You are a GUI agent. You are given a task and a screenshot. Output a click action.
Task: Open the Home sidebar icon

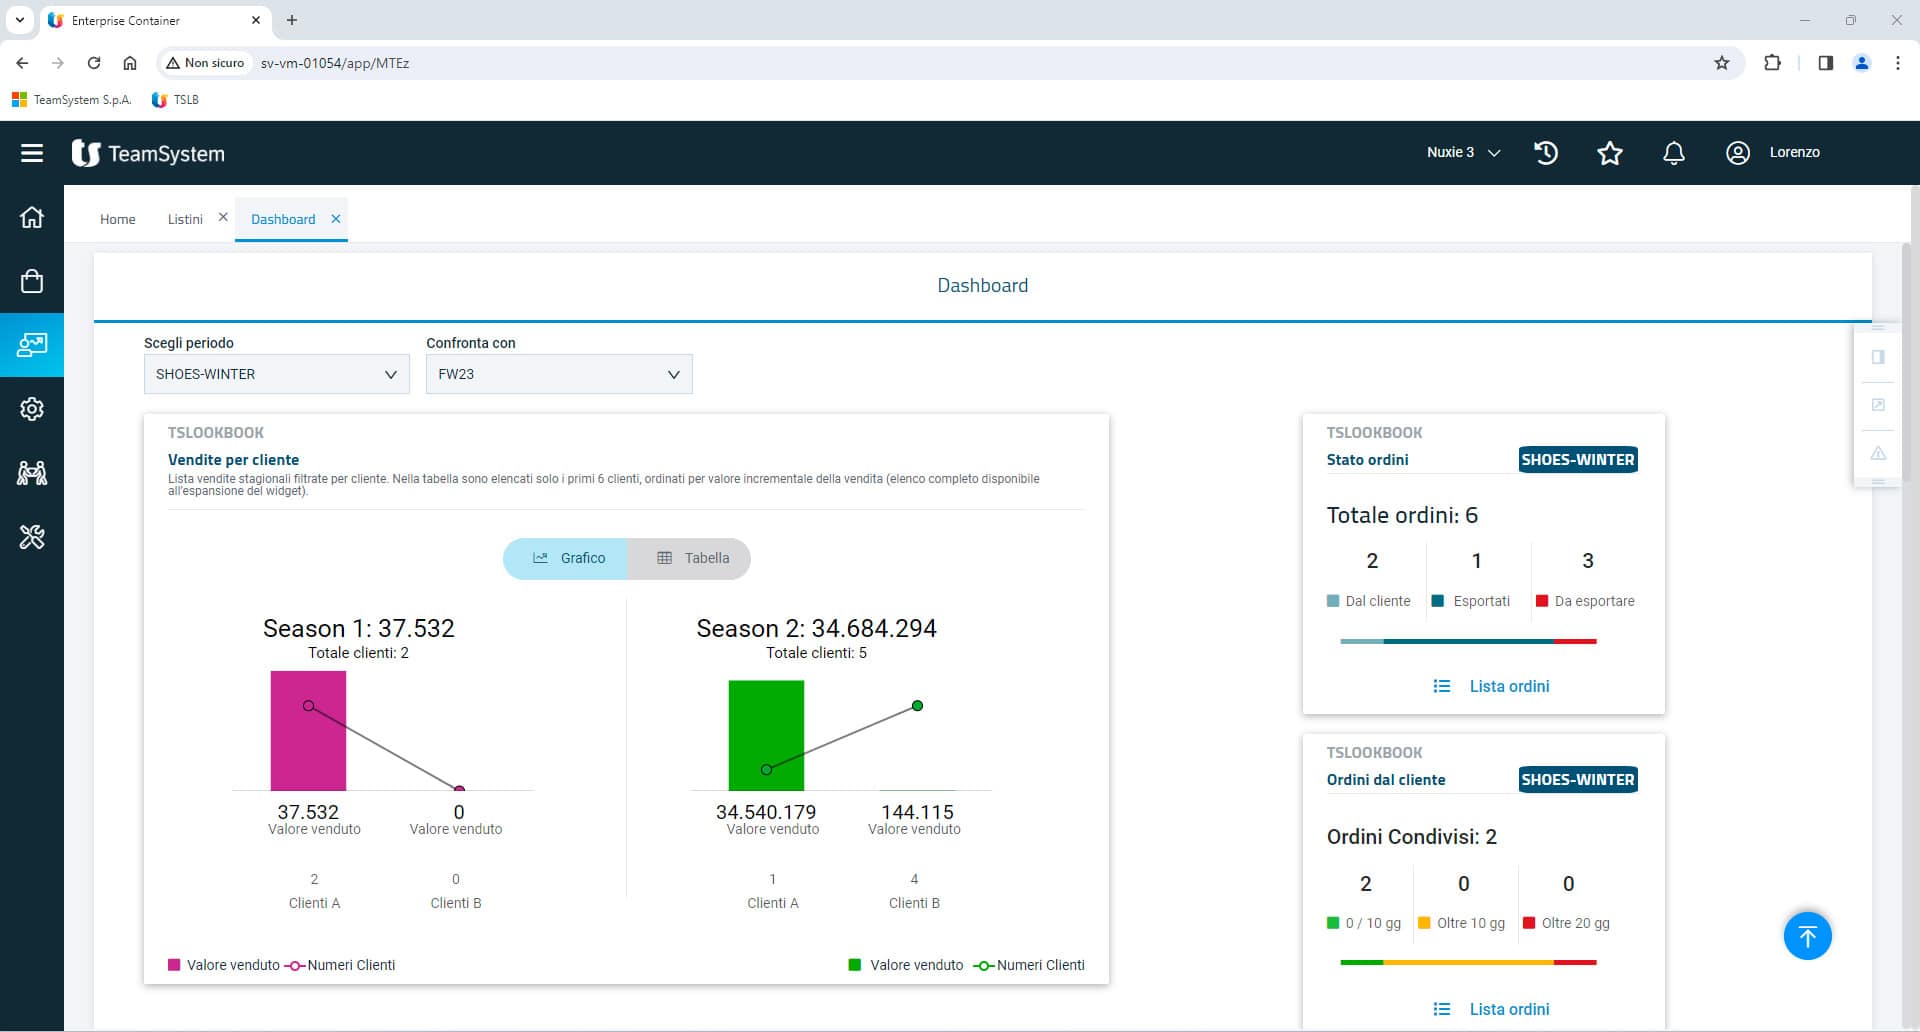(32, 217)
